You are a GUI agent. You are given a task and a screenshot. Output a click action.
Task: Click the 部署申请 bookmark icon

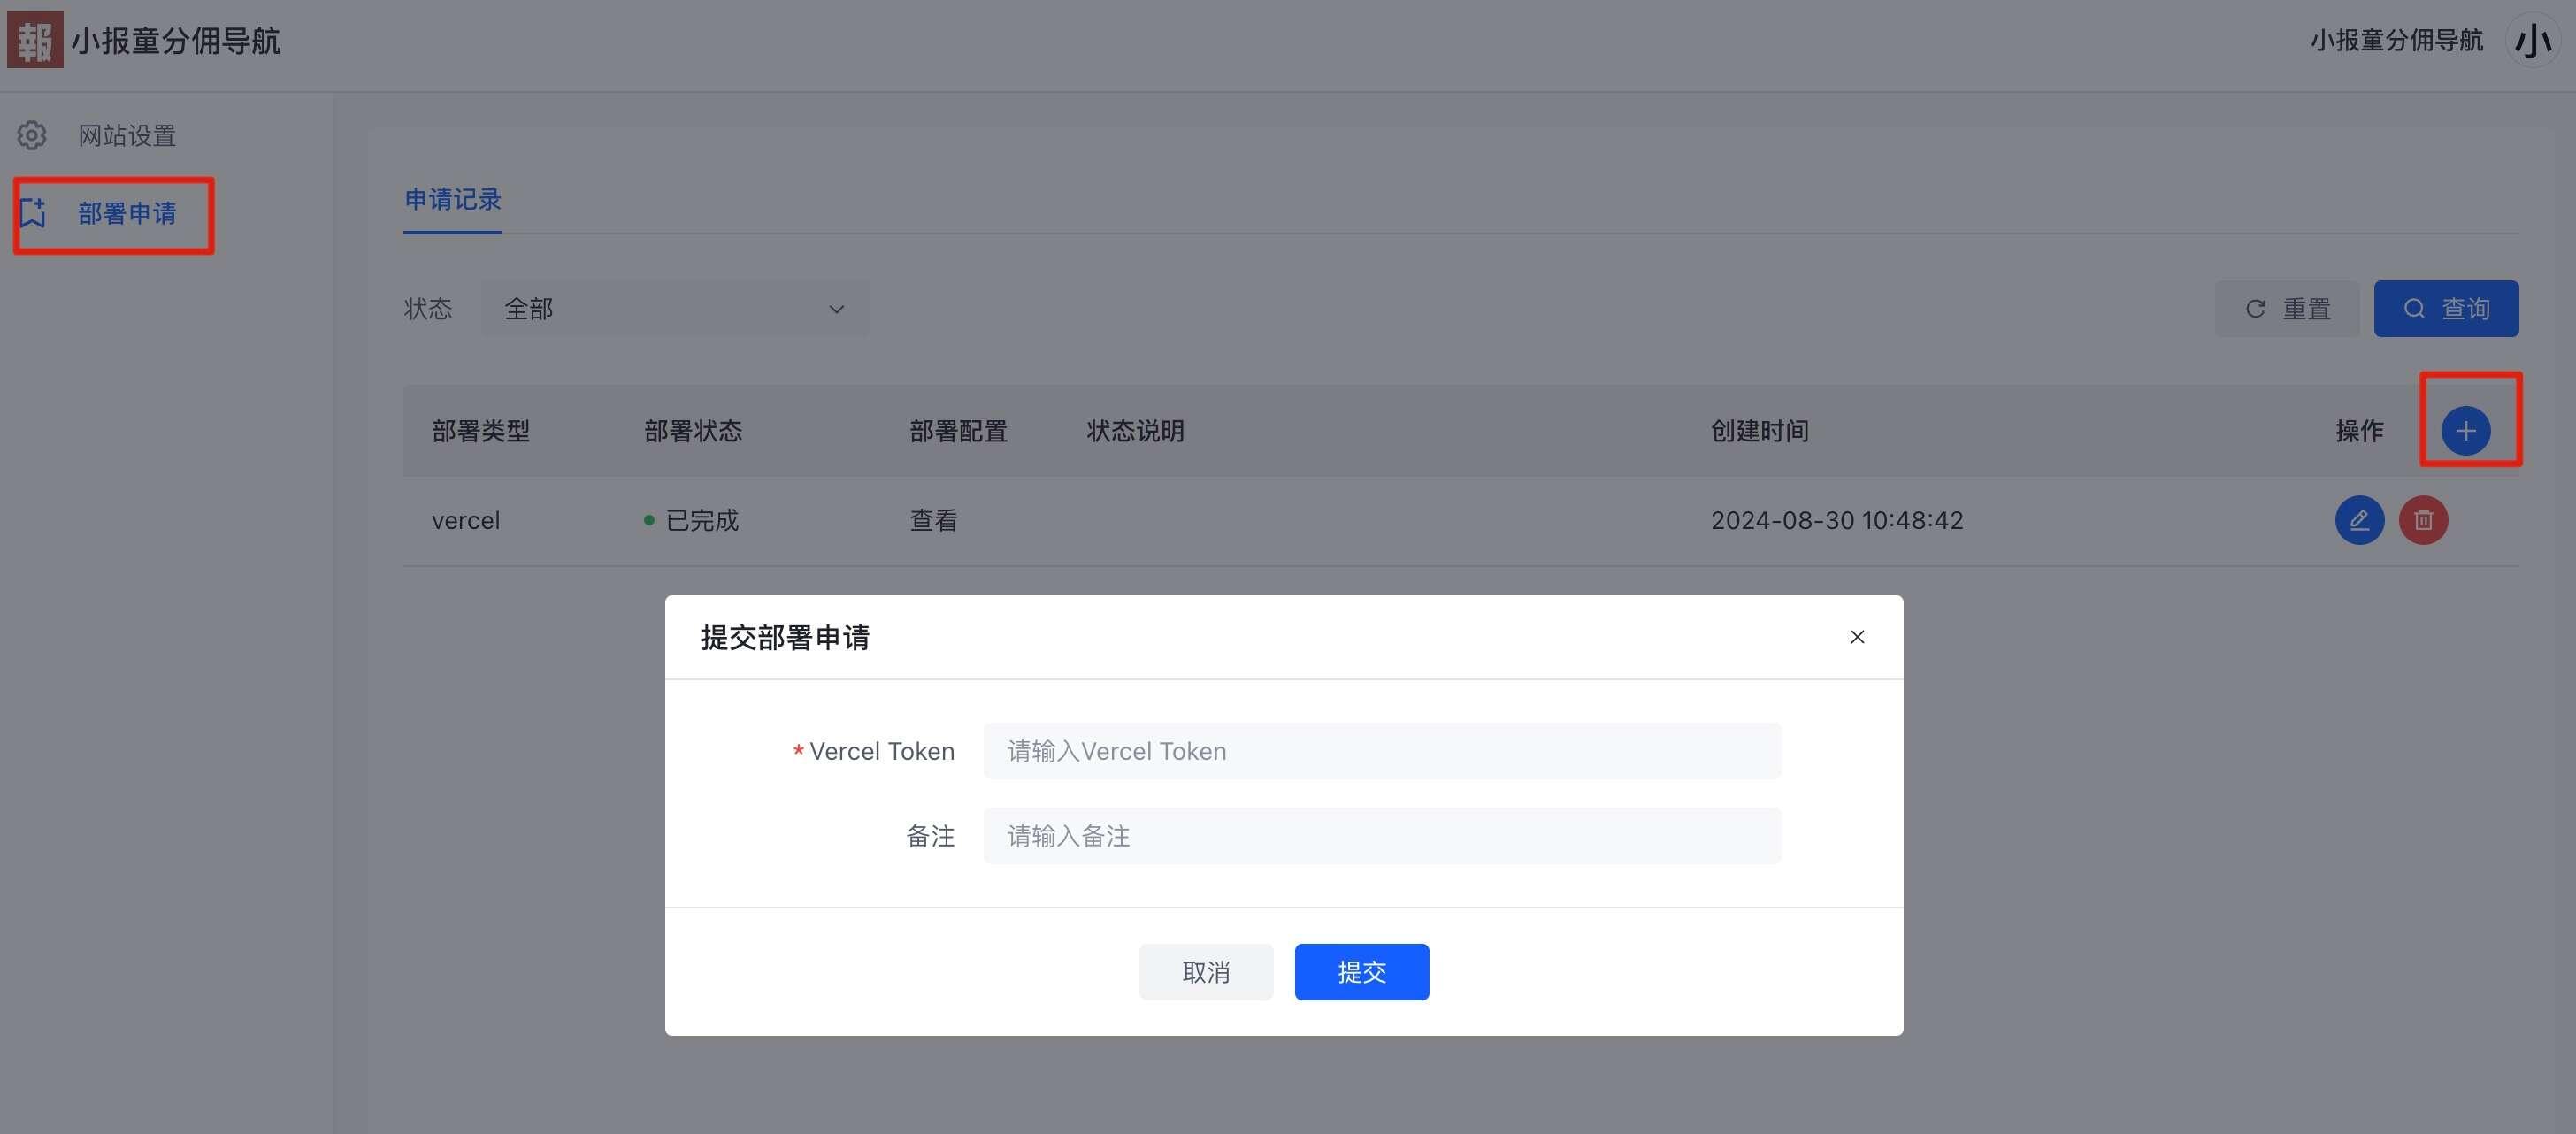point(33,213)
